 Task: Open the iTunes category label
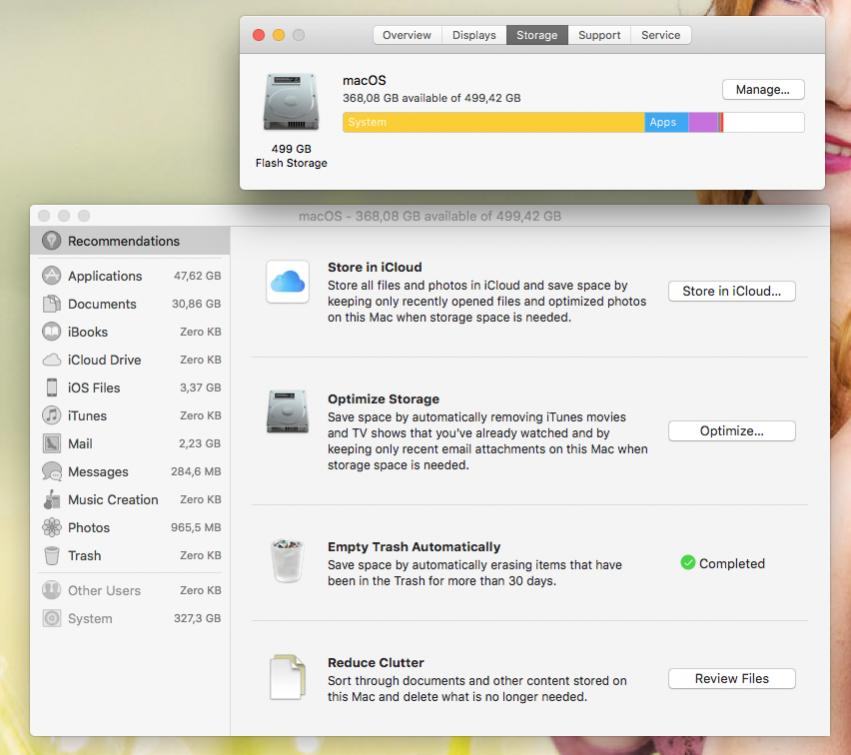(x=87, y=416)
